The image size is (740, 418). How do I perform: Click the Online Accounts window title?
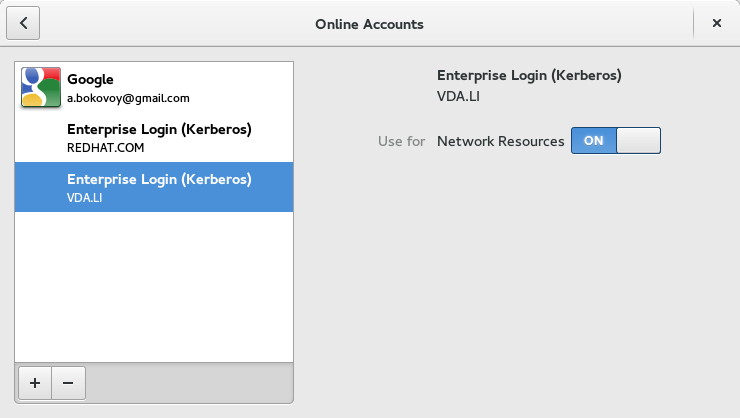click(370, 23)
